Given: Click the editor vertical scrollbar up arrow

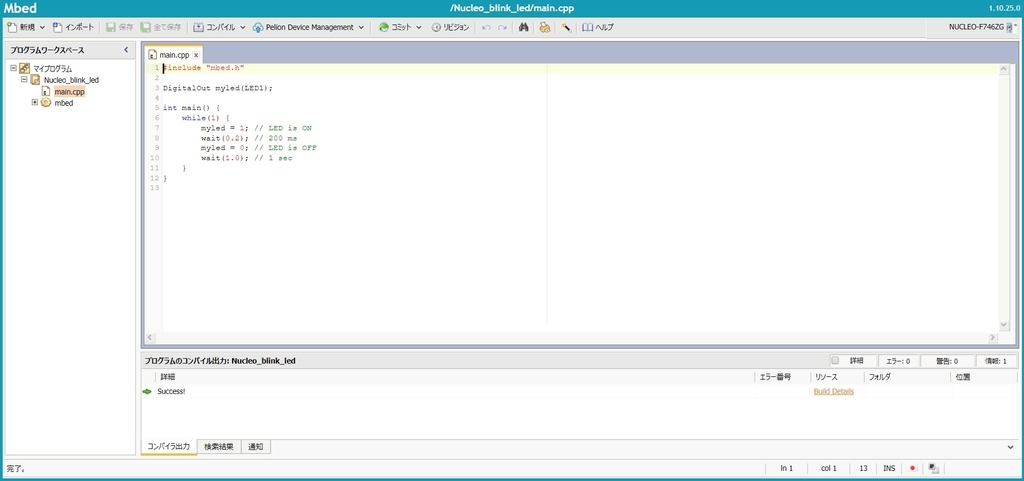Looking at the screenshot, I should 1004,69.
